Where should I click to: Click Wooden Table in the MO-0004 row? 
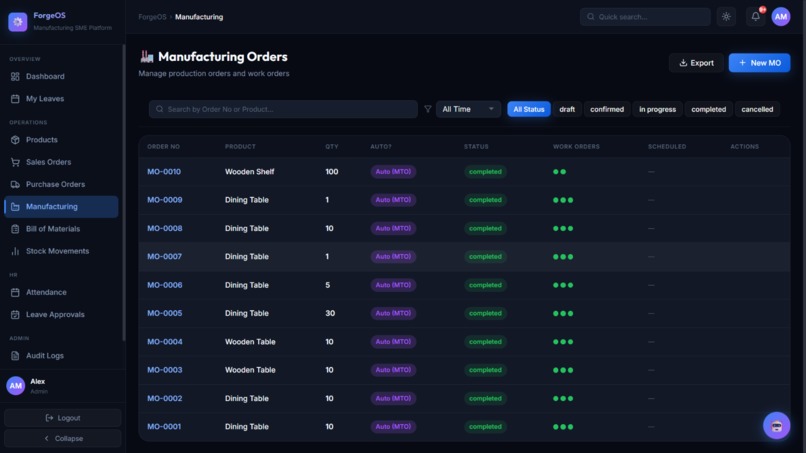tap(250, 342)
